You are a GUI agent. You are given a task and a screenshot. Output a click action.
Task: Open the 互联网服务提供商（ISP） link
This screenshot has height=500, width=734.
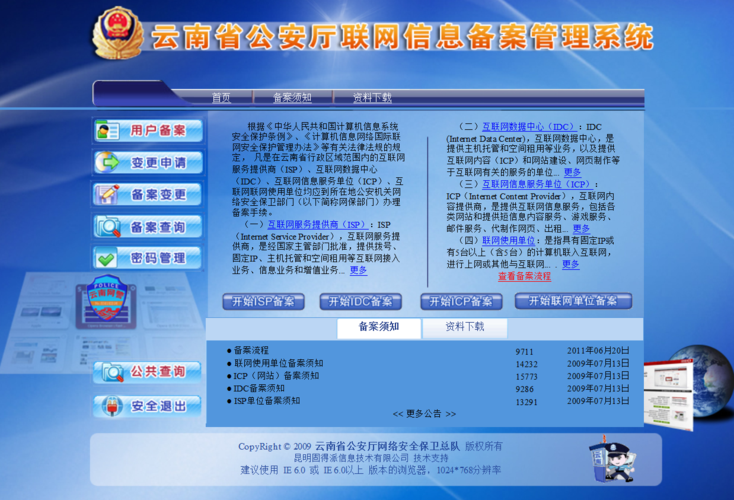[x=316, y=225]
